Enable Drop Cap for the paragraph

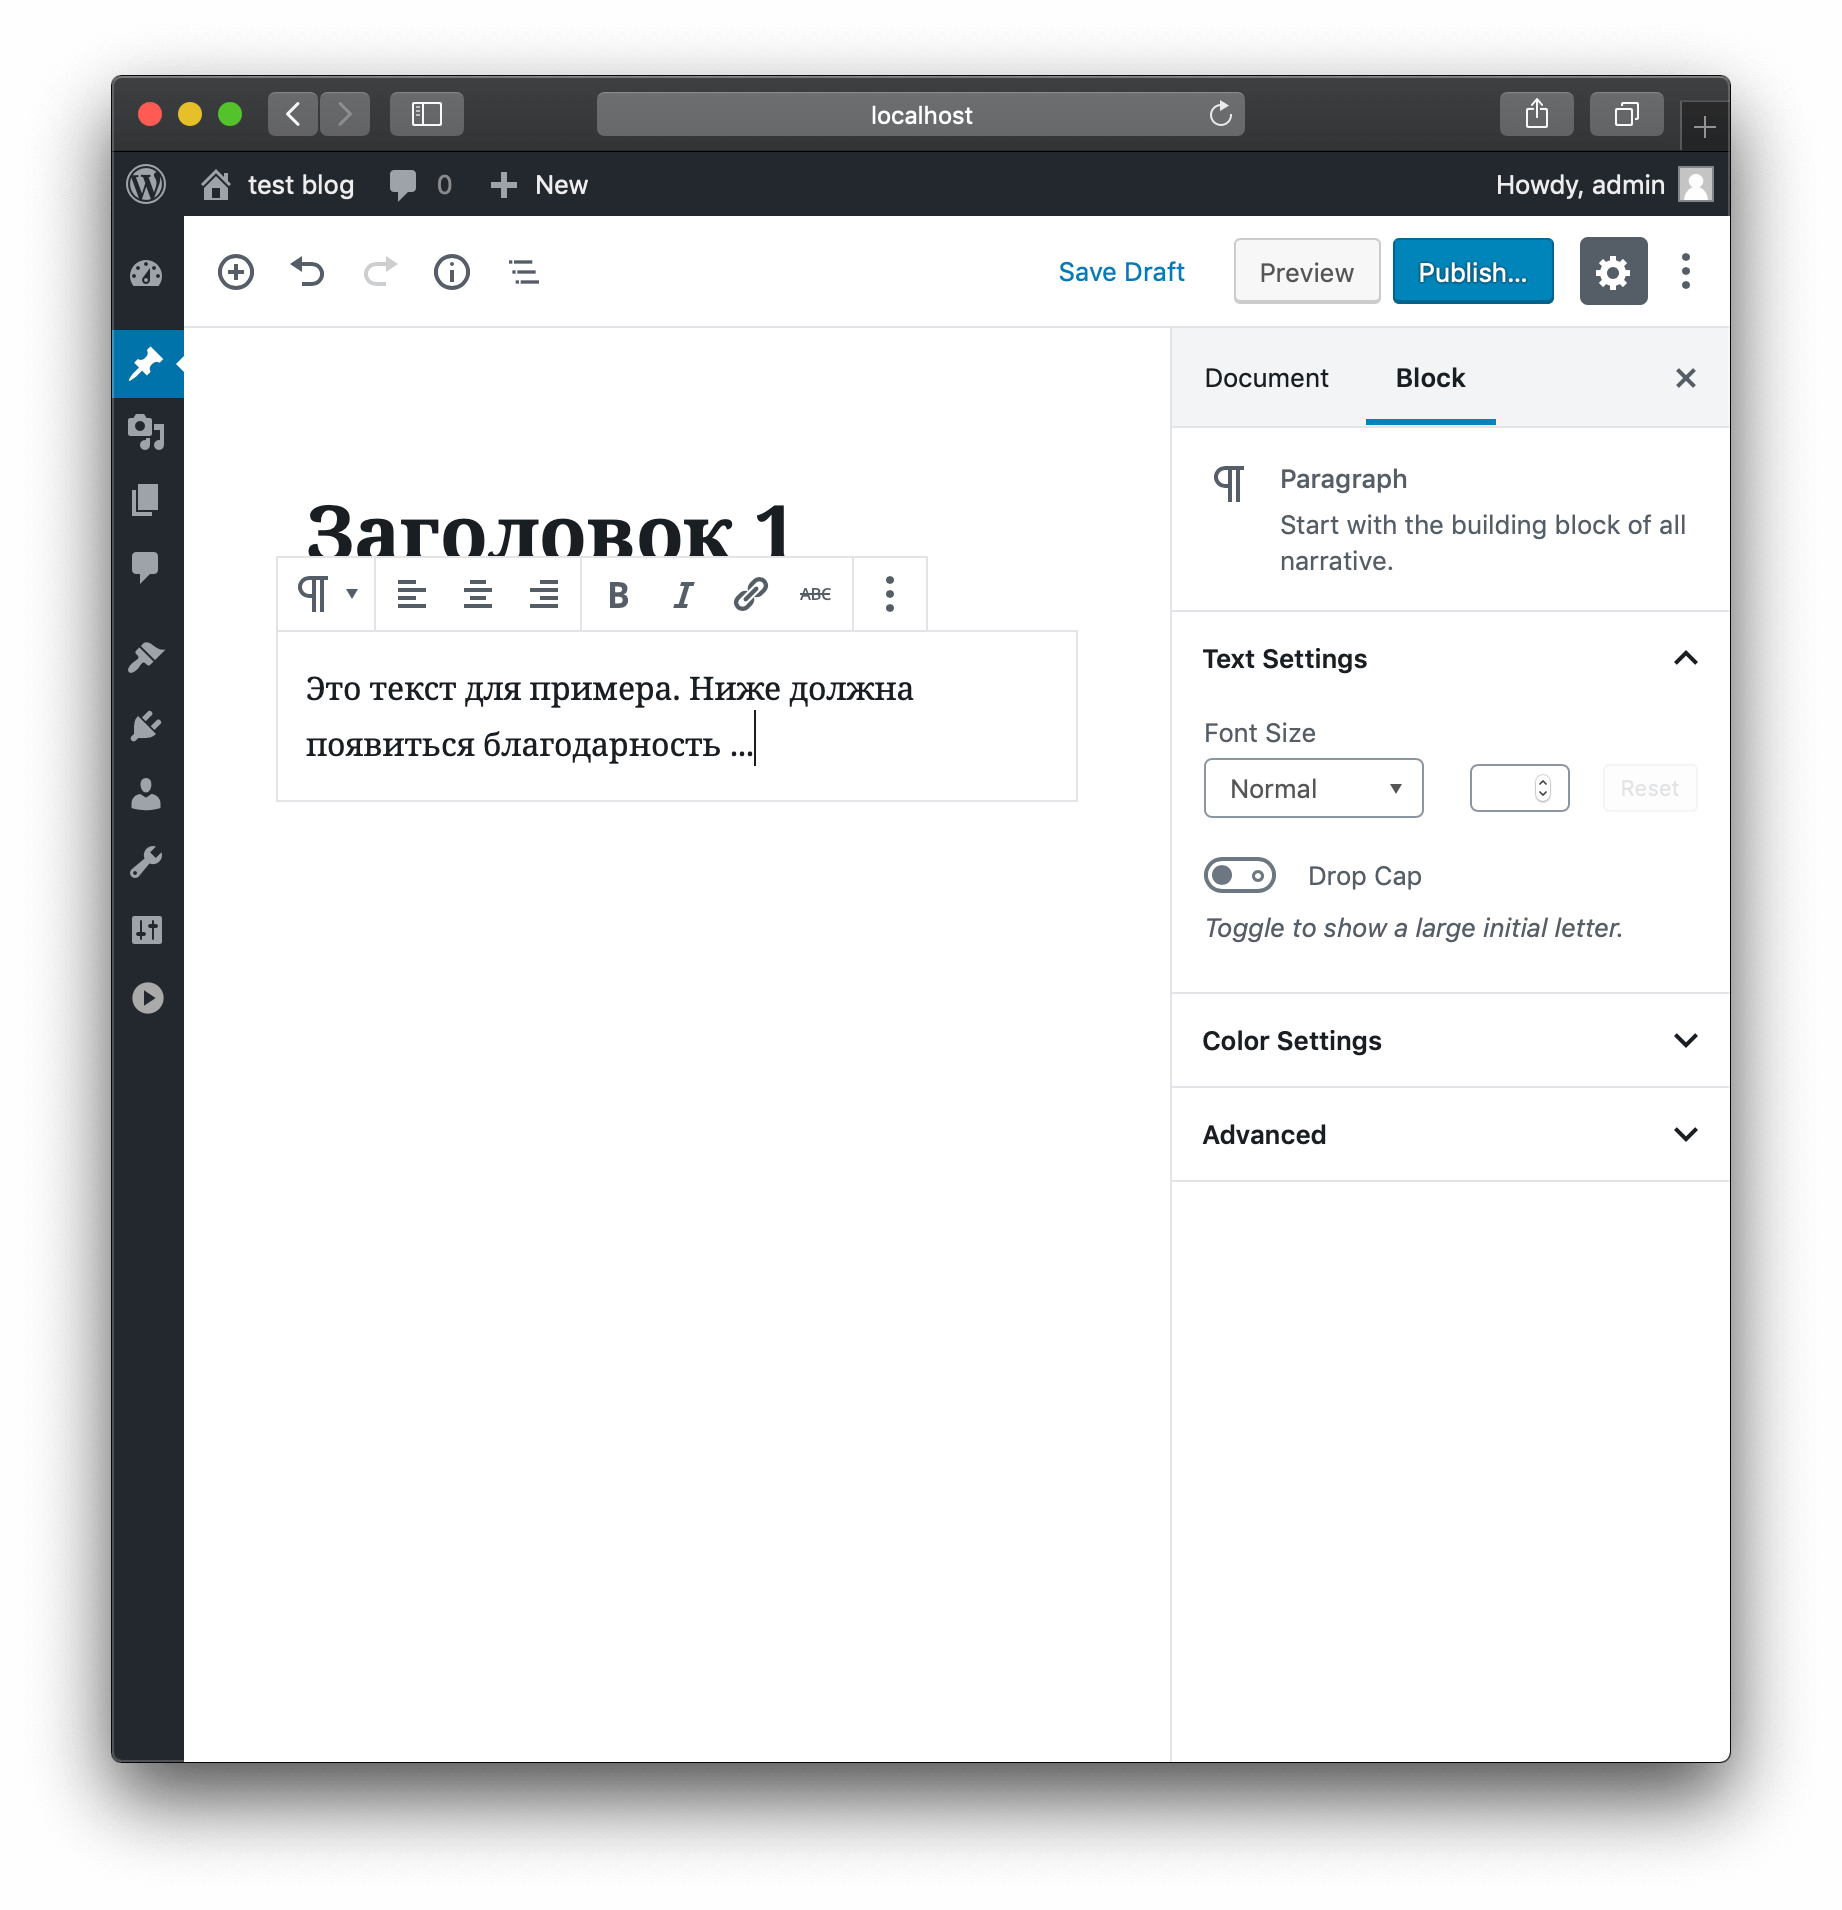click(x=1240, y=875)
